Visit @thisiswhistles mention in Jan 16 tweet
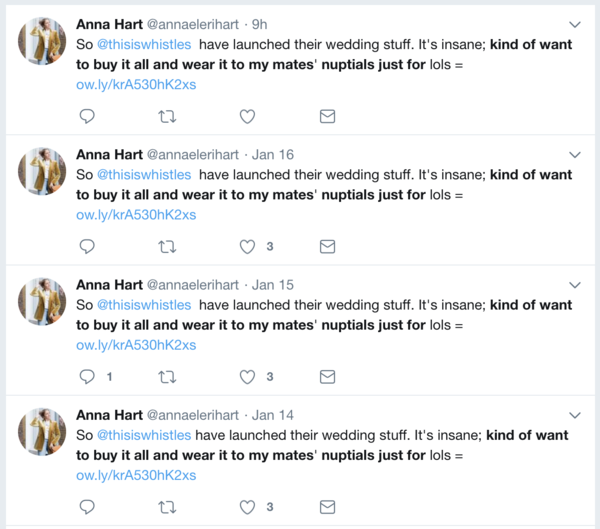 point(143,174)
